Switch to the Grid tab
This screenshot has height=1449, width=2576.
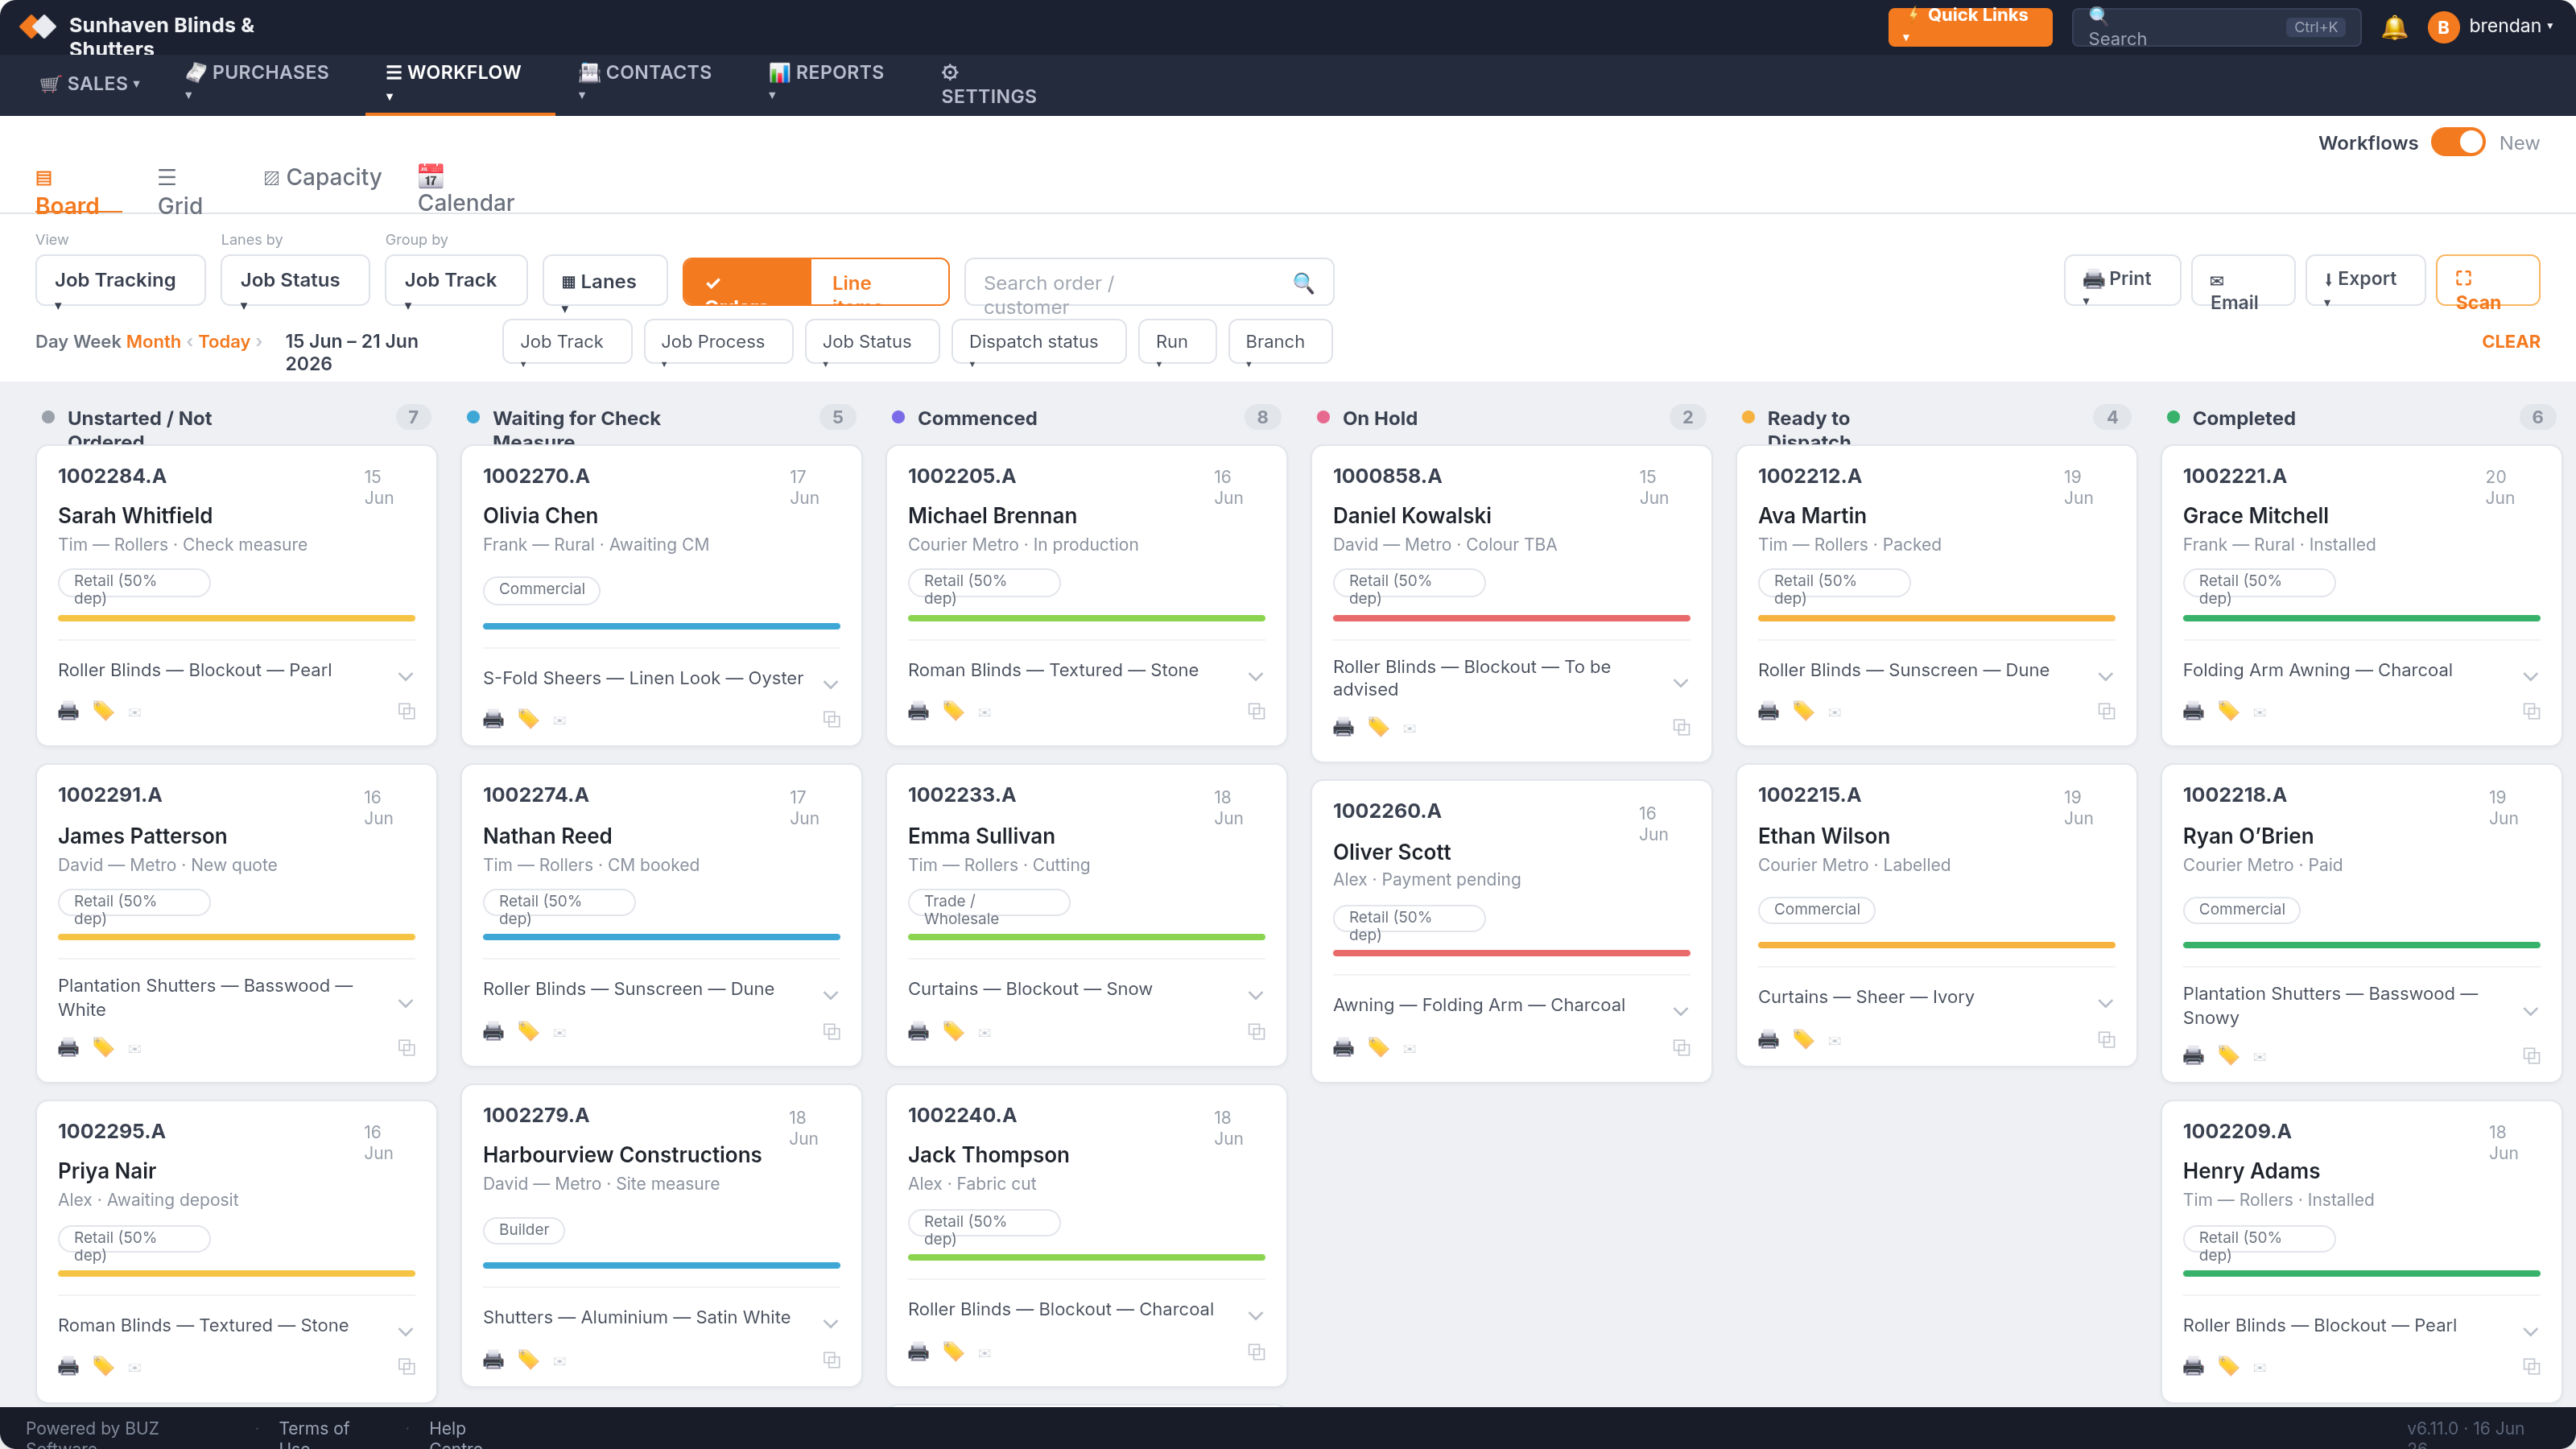point(180,191)
